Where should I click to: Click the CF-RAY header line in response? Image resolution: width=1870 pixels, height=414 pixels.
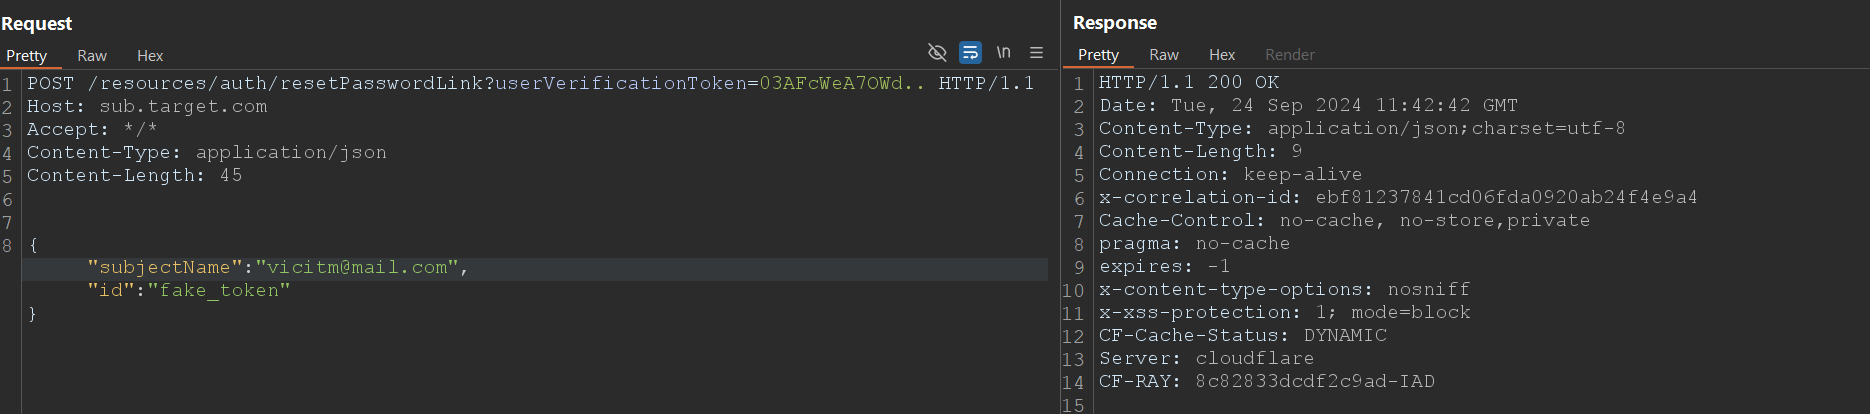point(1267,382)
